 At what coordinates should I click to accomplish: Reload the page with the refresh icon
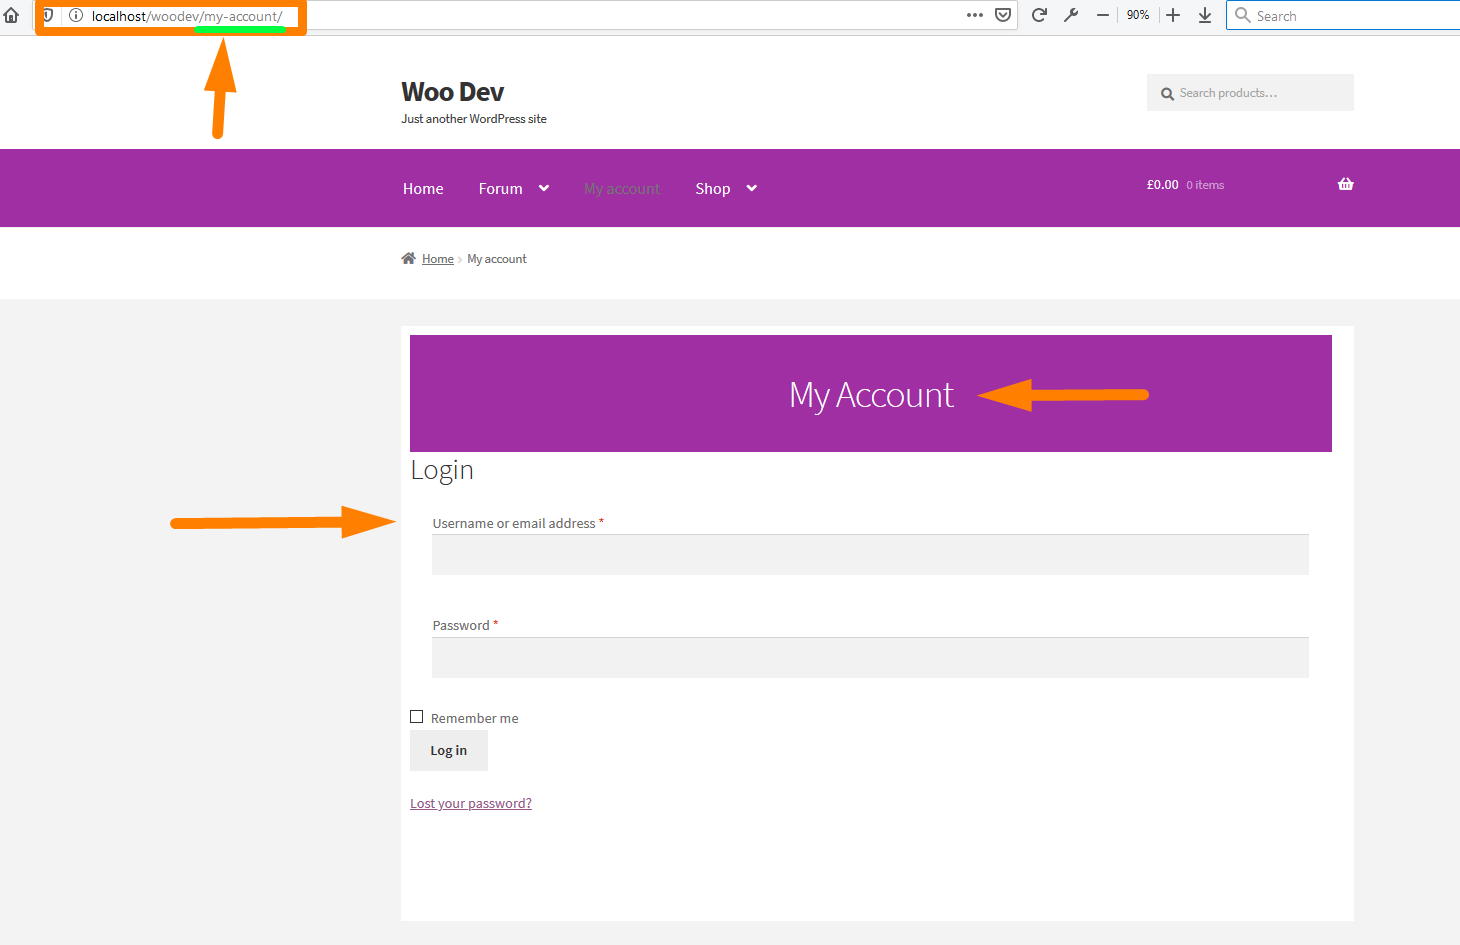pos(1039,15)
